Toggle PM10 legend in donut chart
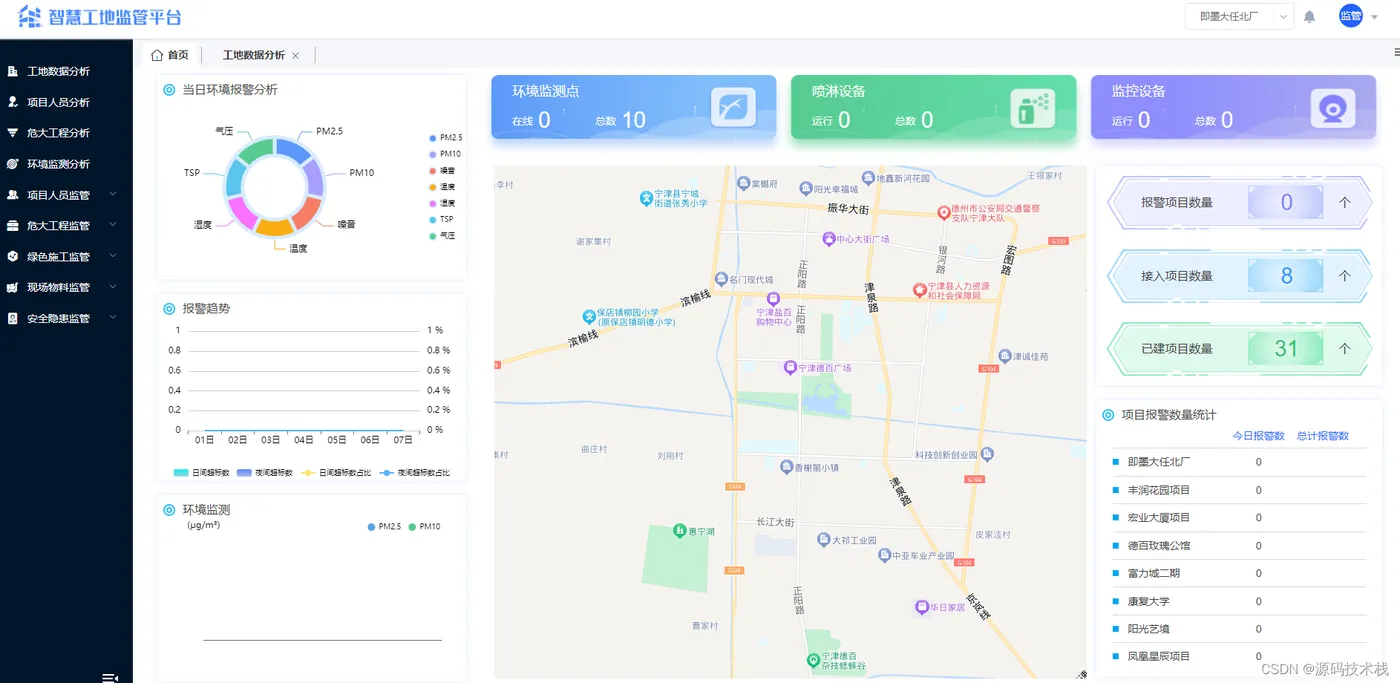 coord(445,154)
